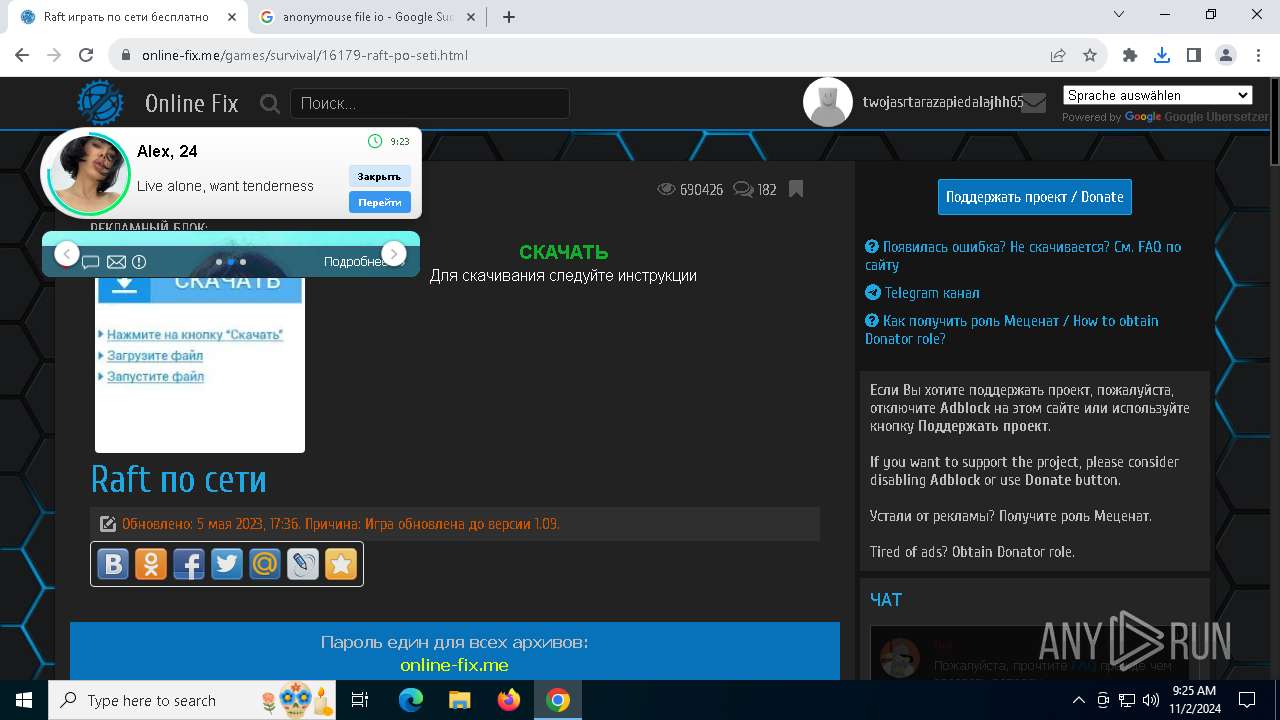Open the Появилась ошибка FAQ link
1280x720 pixels.
(1023, 256)
